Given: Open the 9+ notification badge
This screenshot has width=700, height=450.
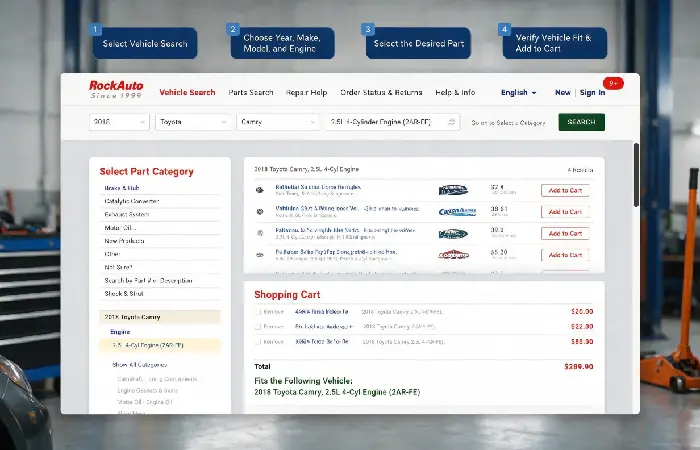Looking at the screenshot, I should (613, 83).
